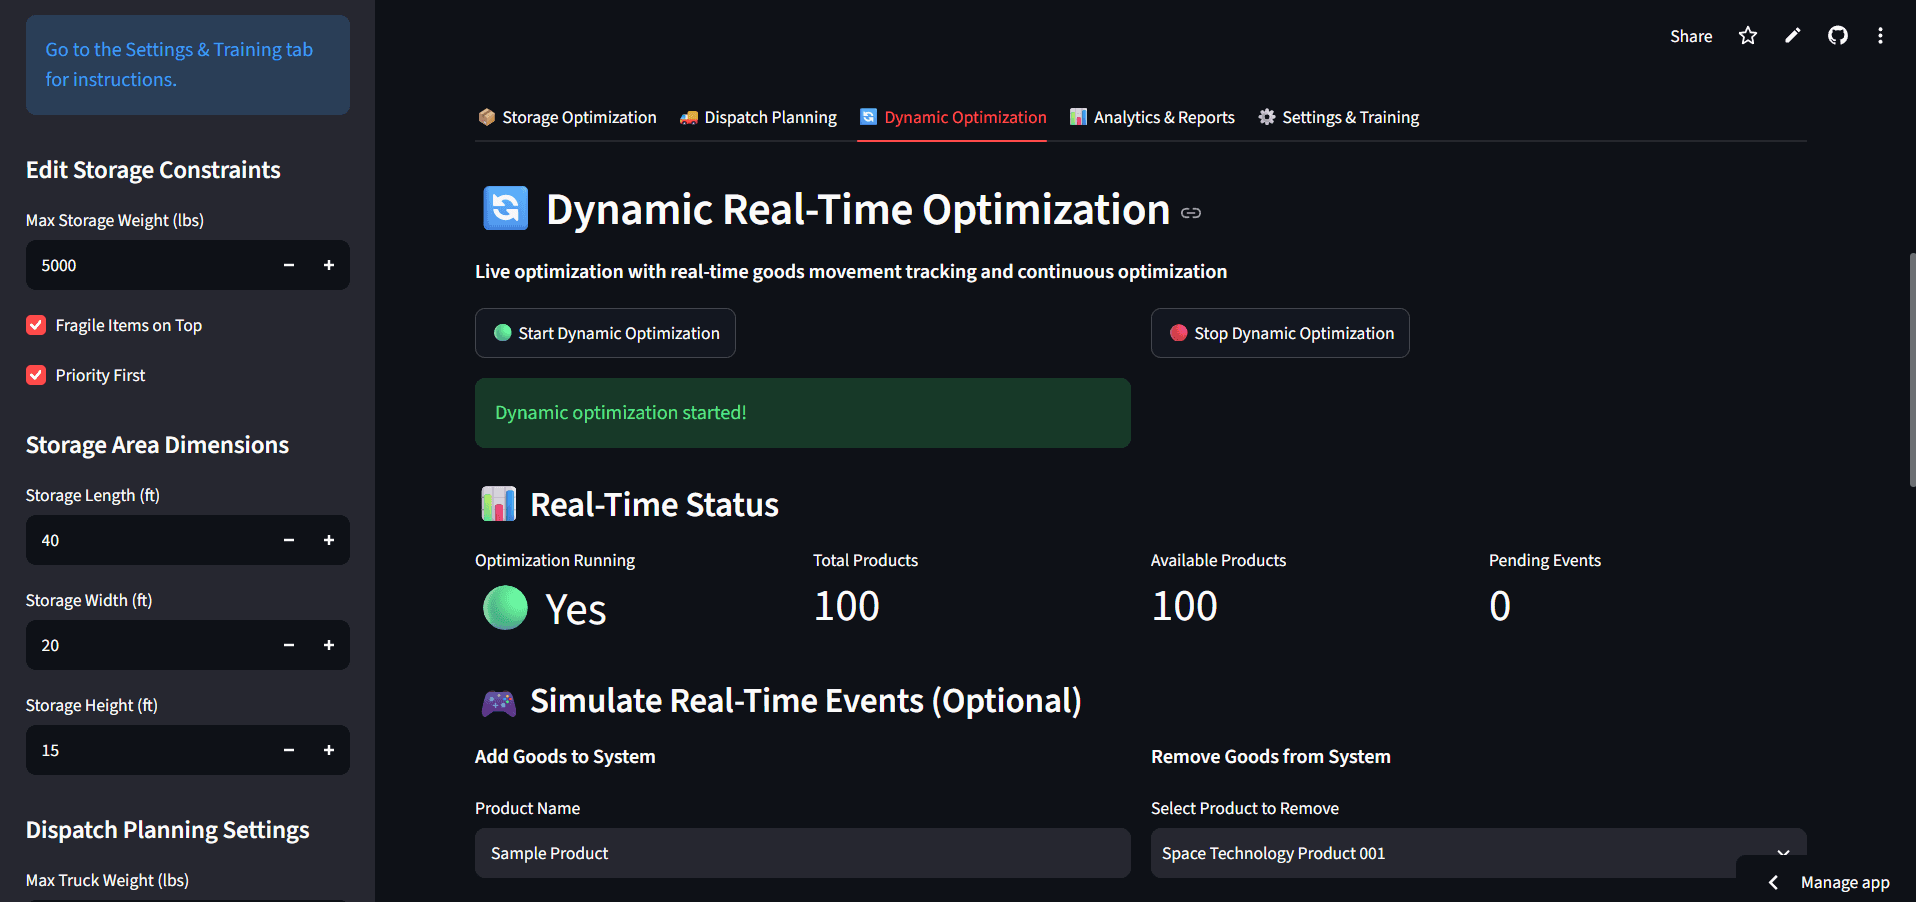The height and width of the screenshot is (902, 1916).
Task: Click the 'Dynamic optimization started!' message
Action: (x=802, y=413)
